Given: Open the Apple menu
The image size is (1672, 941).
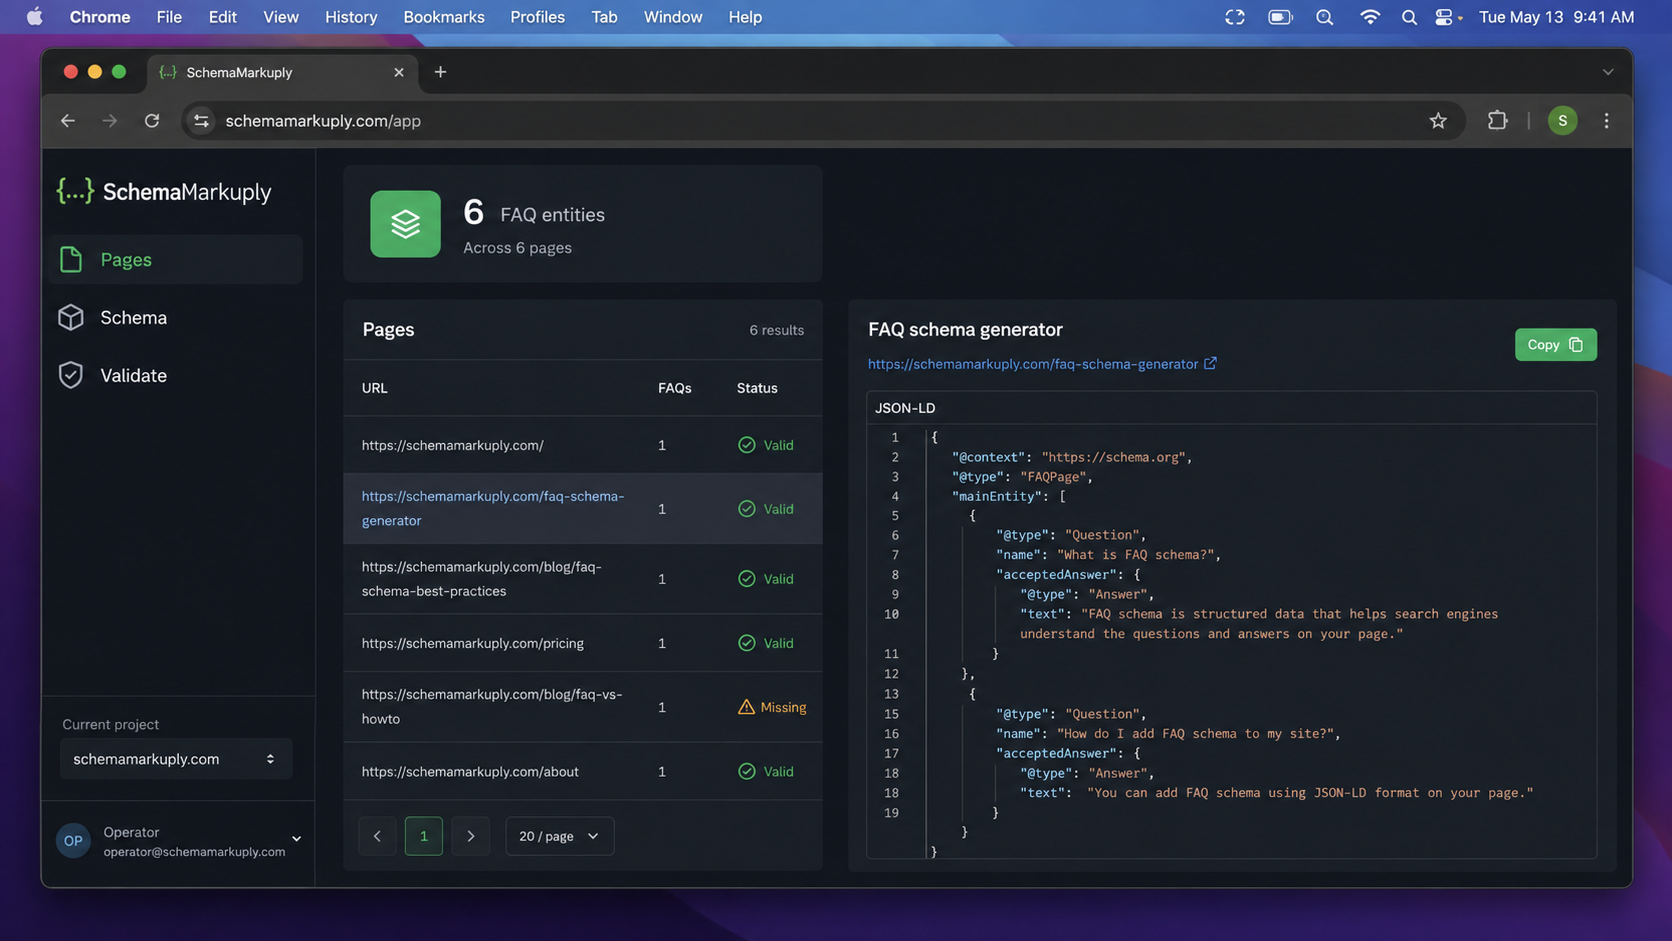Looking at the screenshot, I should tap(35, 17).
